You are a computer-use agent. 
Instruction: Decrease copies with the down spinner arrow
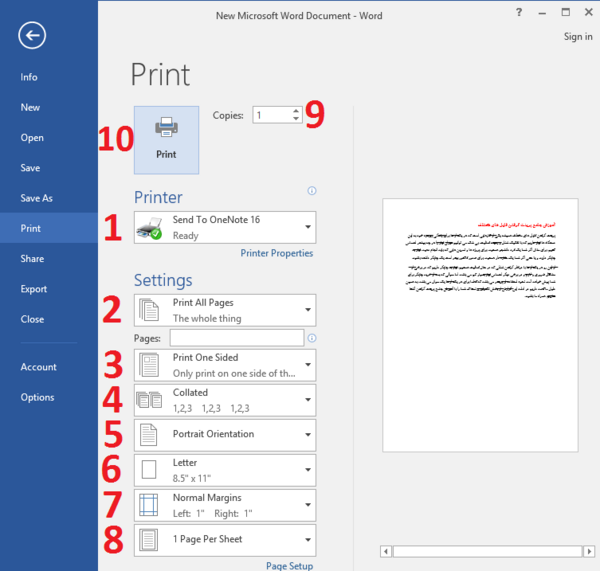pyautogui.click(x=296, y=119)
